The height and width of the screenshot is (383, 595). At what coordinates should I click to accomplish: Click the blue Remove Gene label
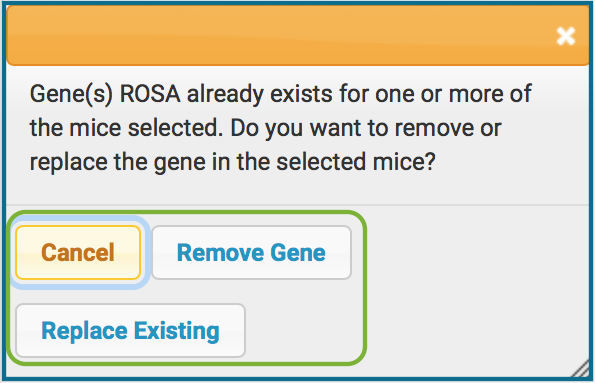pos(251,253)
